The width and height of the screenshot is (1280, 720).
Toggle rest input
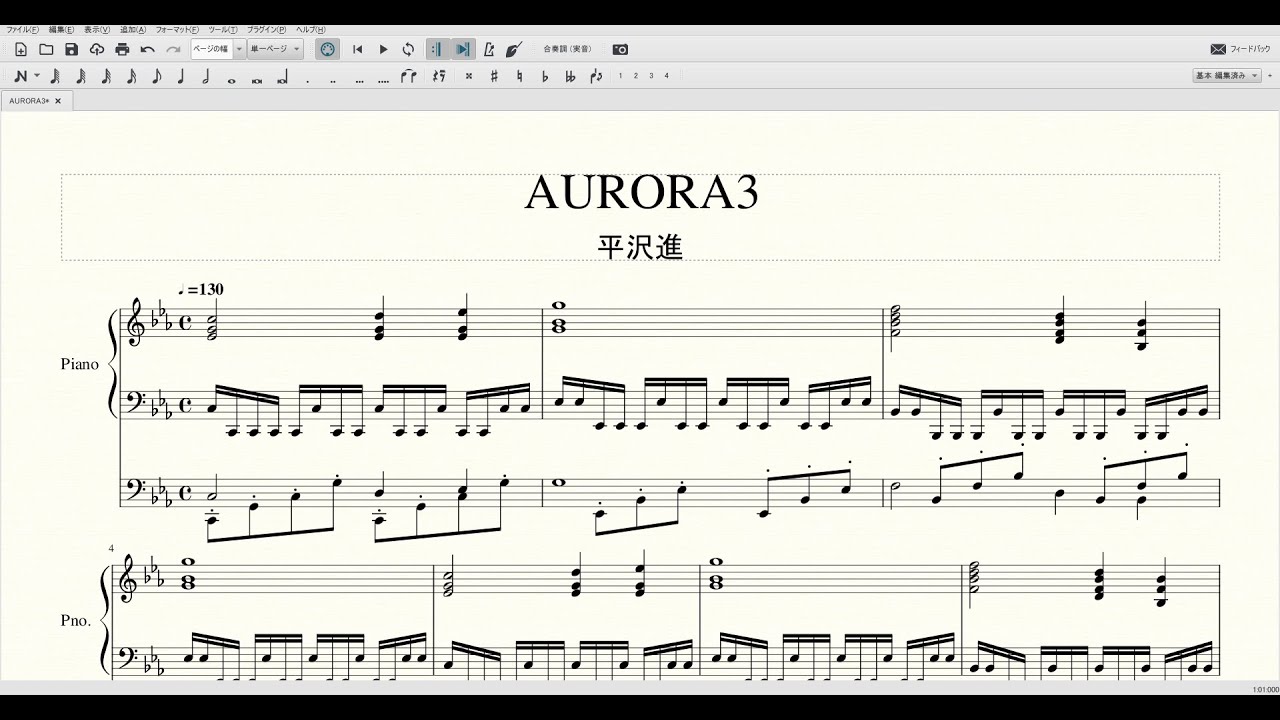(x=438, y=76)
